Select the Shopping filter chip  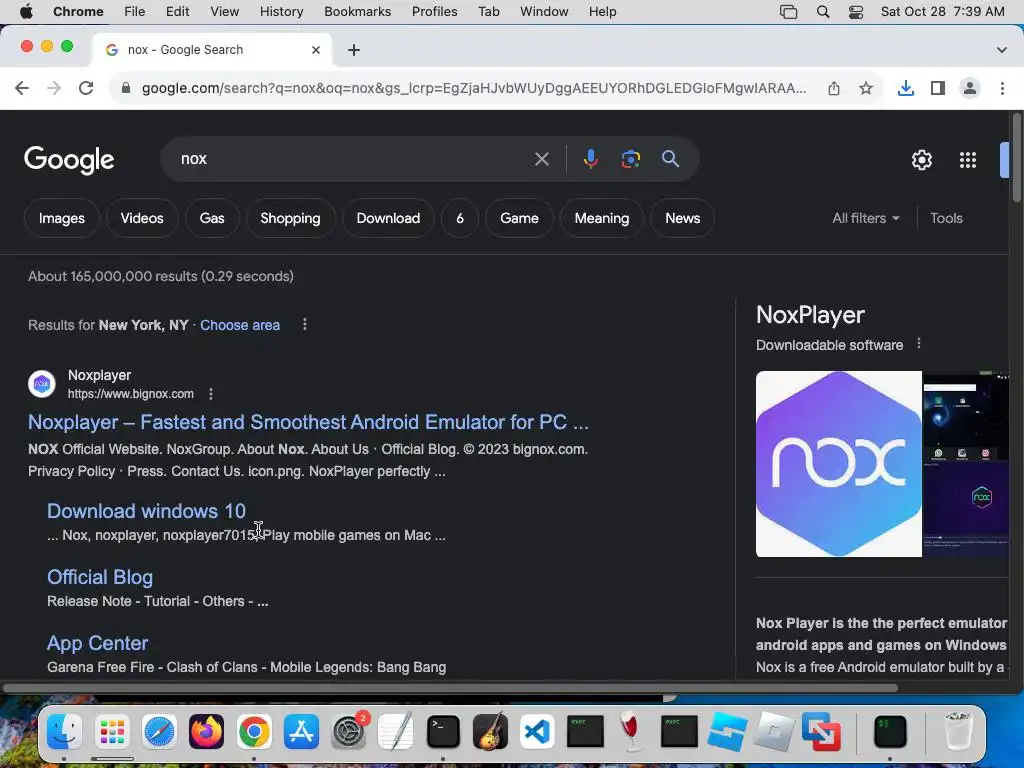290,218
